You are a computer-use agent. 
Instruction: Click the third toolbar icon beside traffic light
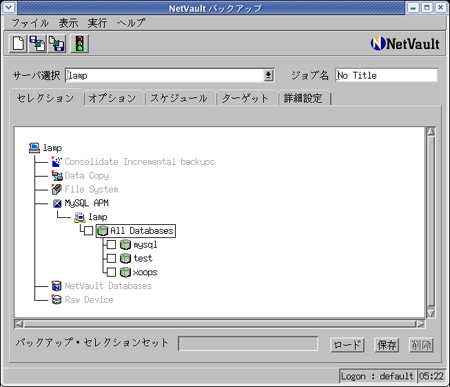tap(57, 43)
